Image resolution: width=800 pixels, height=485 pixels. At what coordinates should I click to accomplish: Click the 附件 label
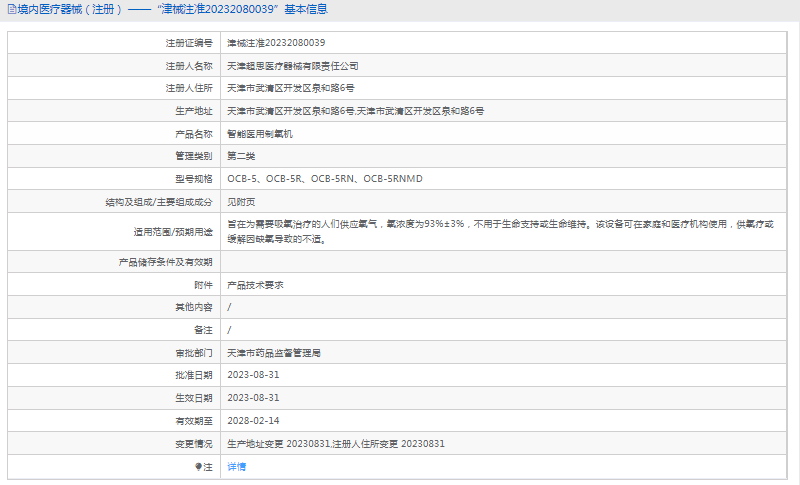pos(203,285)
